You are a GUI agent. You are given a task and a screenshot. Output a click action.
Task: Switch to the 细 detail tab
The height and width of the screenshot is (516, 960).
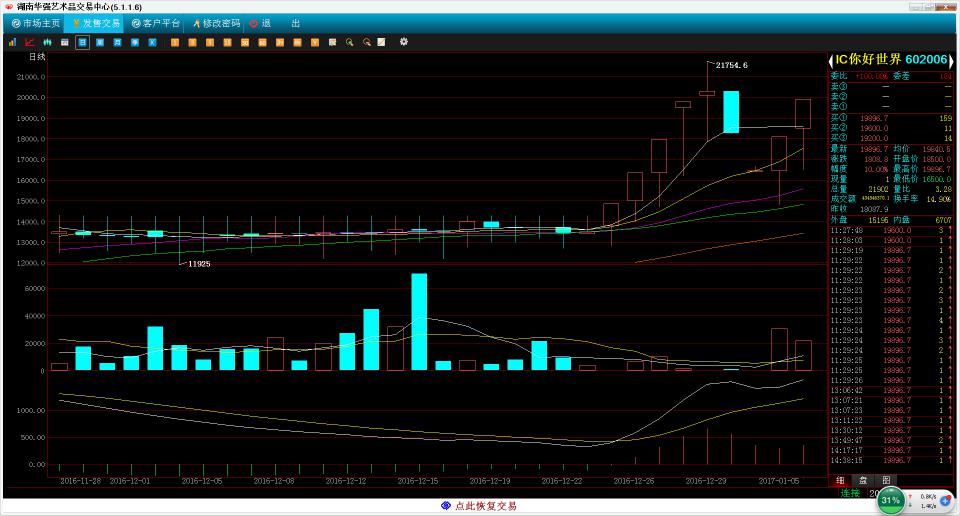840,481
